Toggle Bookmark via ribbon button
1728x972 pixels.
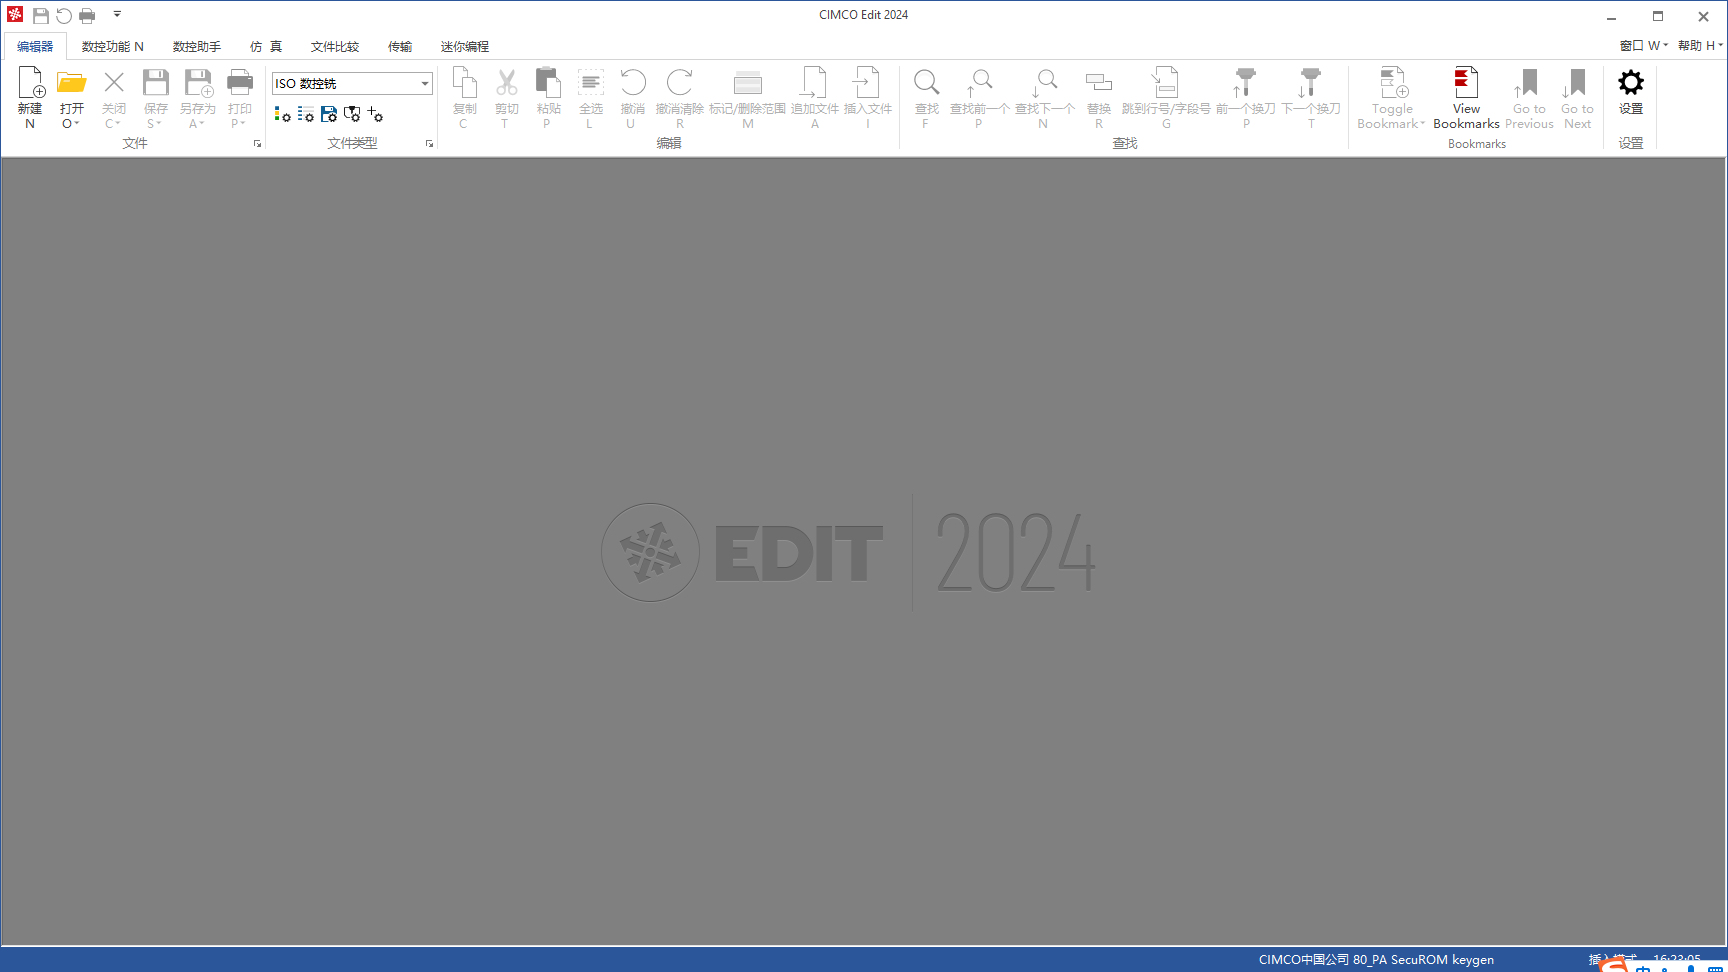click(1392, 98)
